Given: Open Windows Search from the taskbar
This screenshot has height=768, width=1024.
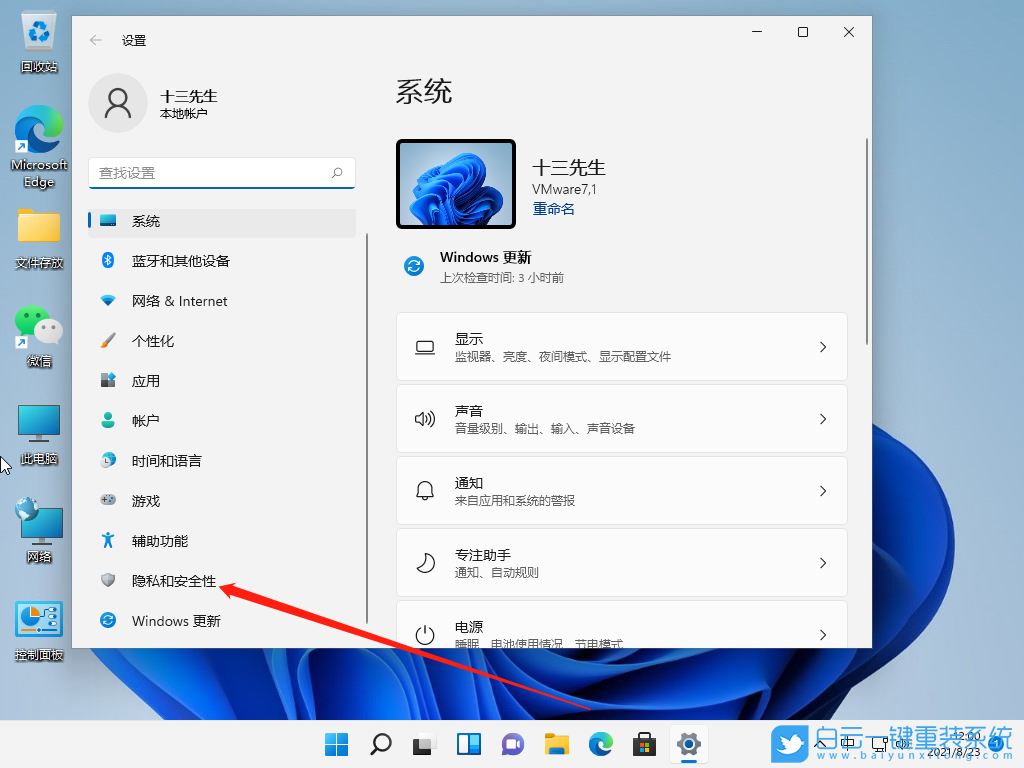Looking at the screenshot, I should tap(380, 744).
